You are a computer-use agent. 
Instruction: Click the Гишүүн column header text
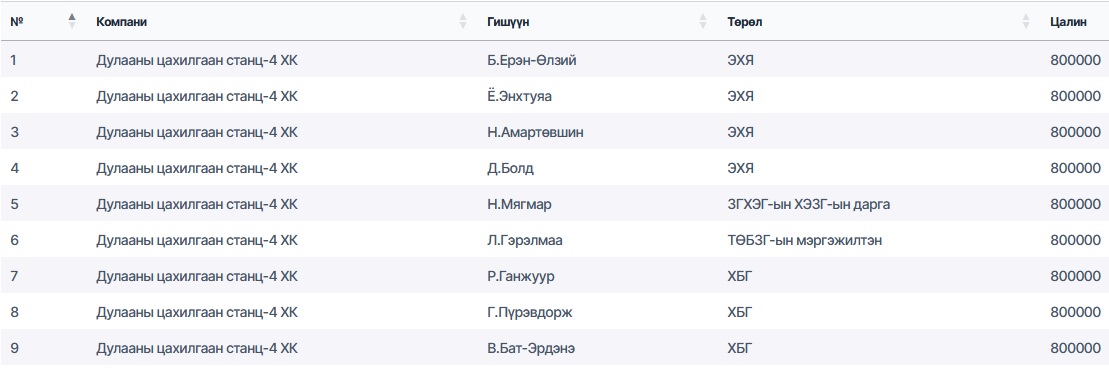(509, 22)
